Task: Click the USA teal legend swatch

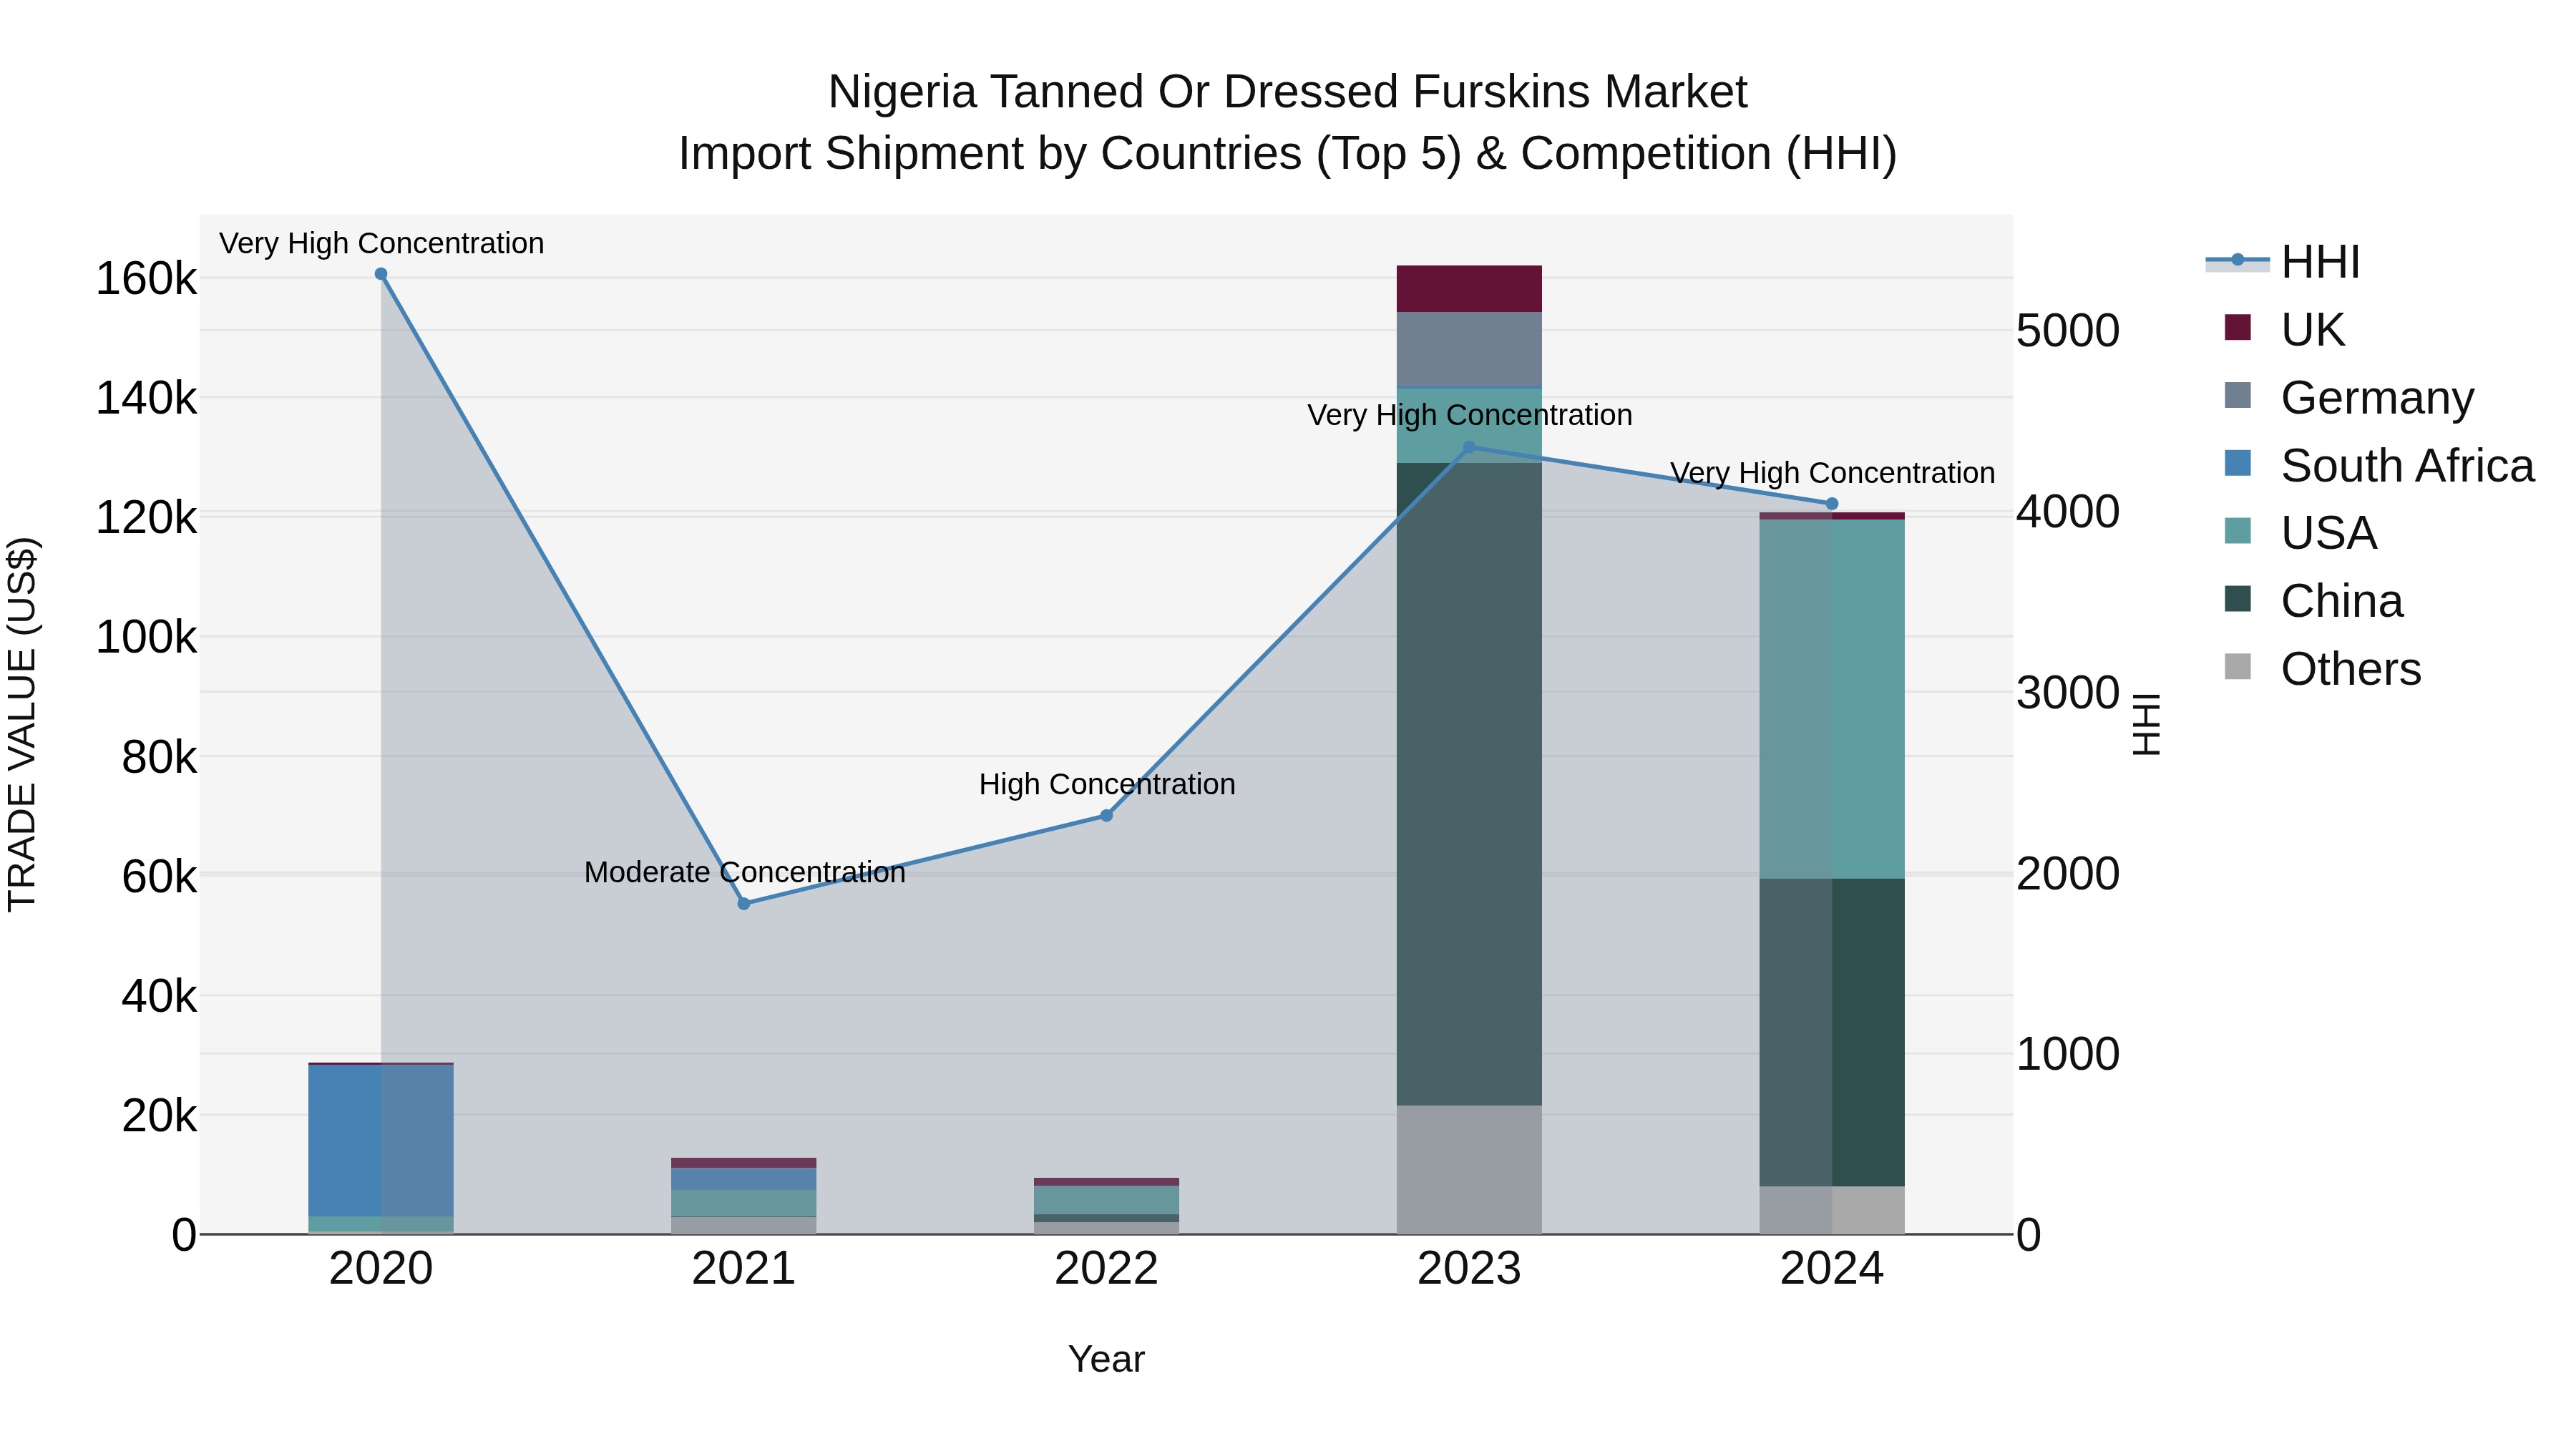Action: pos(2238,531)
